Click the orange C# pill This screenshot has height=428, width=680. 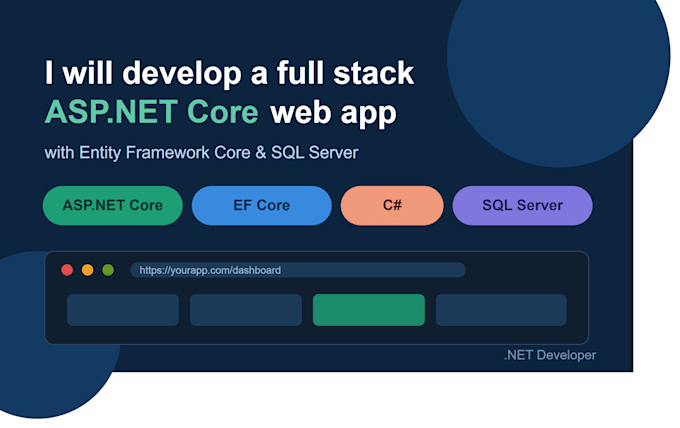tap(392, 206)
